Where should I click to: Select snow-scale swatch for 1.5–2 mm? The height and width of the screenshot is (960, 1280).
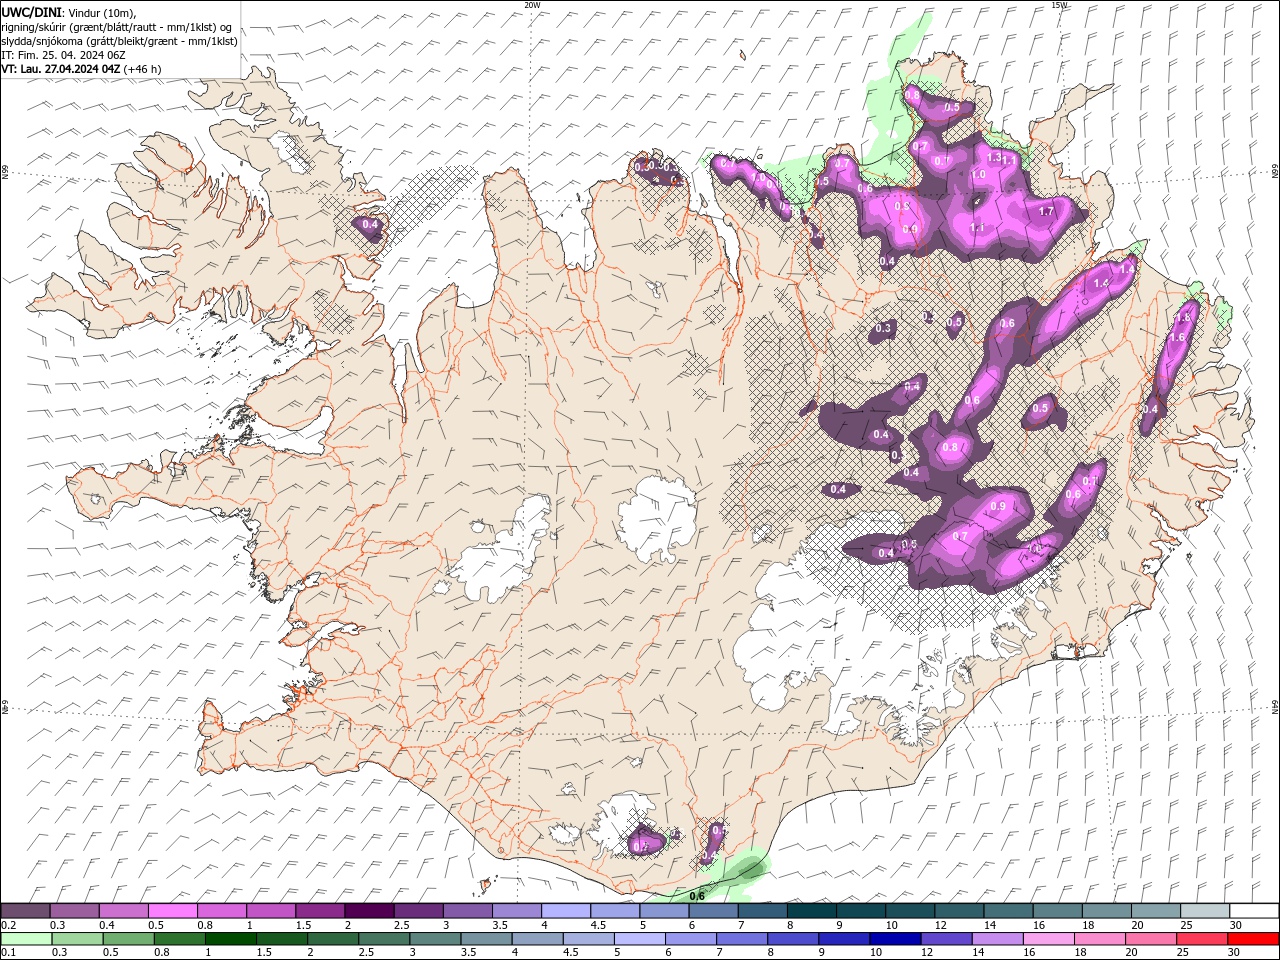[x=320, y=911]
